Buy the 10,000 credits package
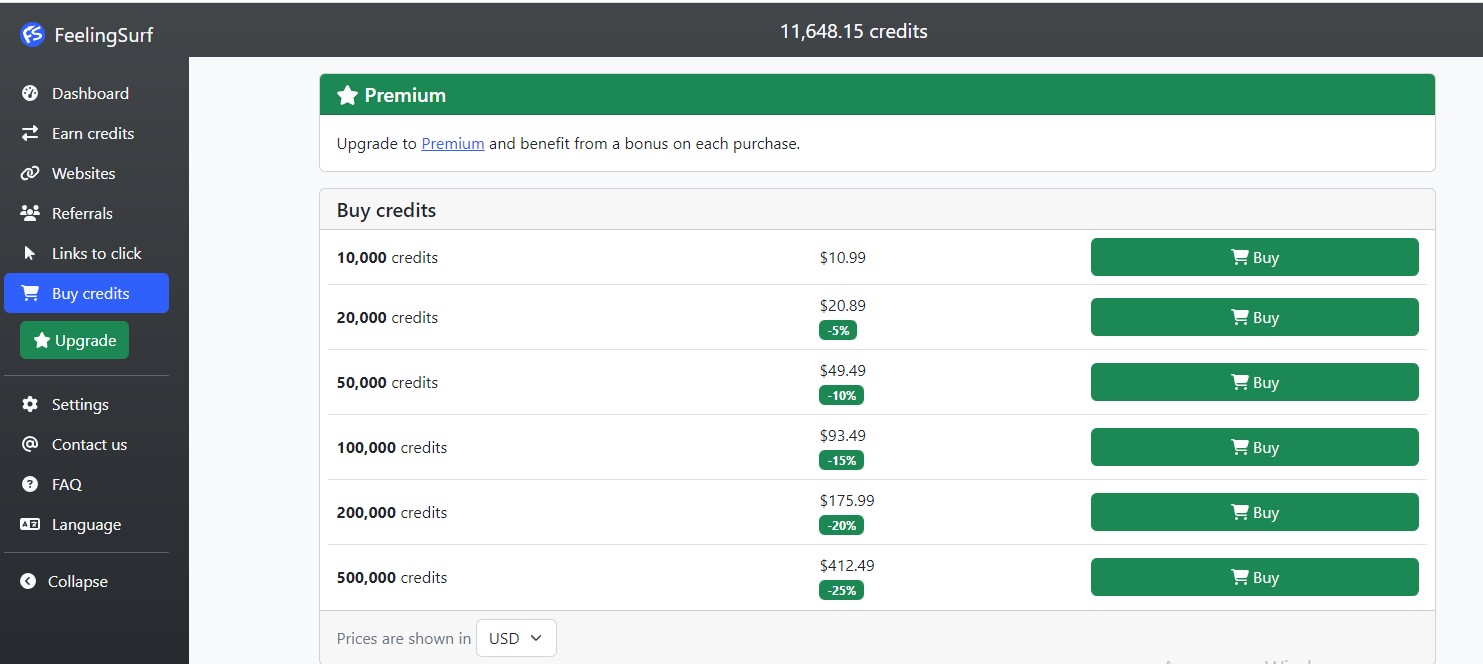The width and height of the screenshot is (1483, 664). [1254, 257]
